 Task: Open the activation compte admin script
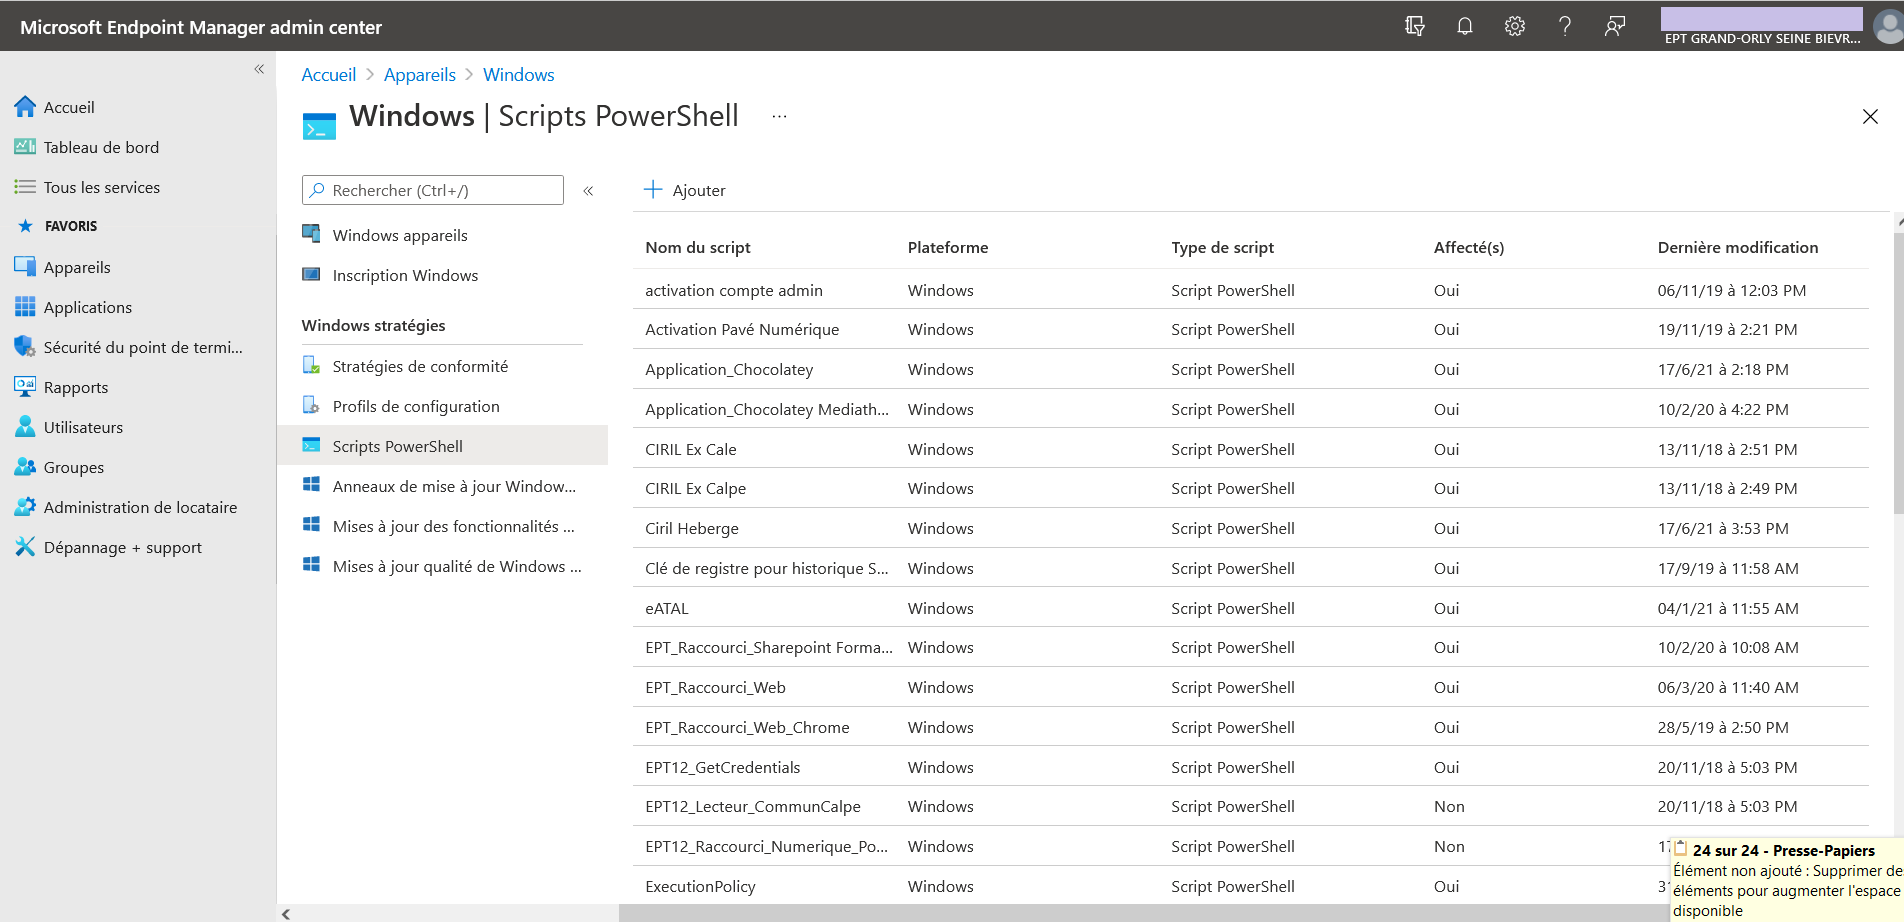click(733, 290)
